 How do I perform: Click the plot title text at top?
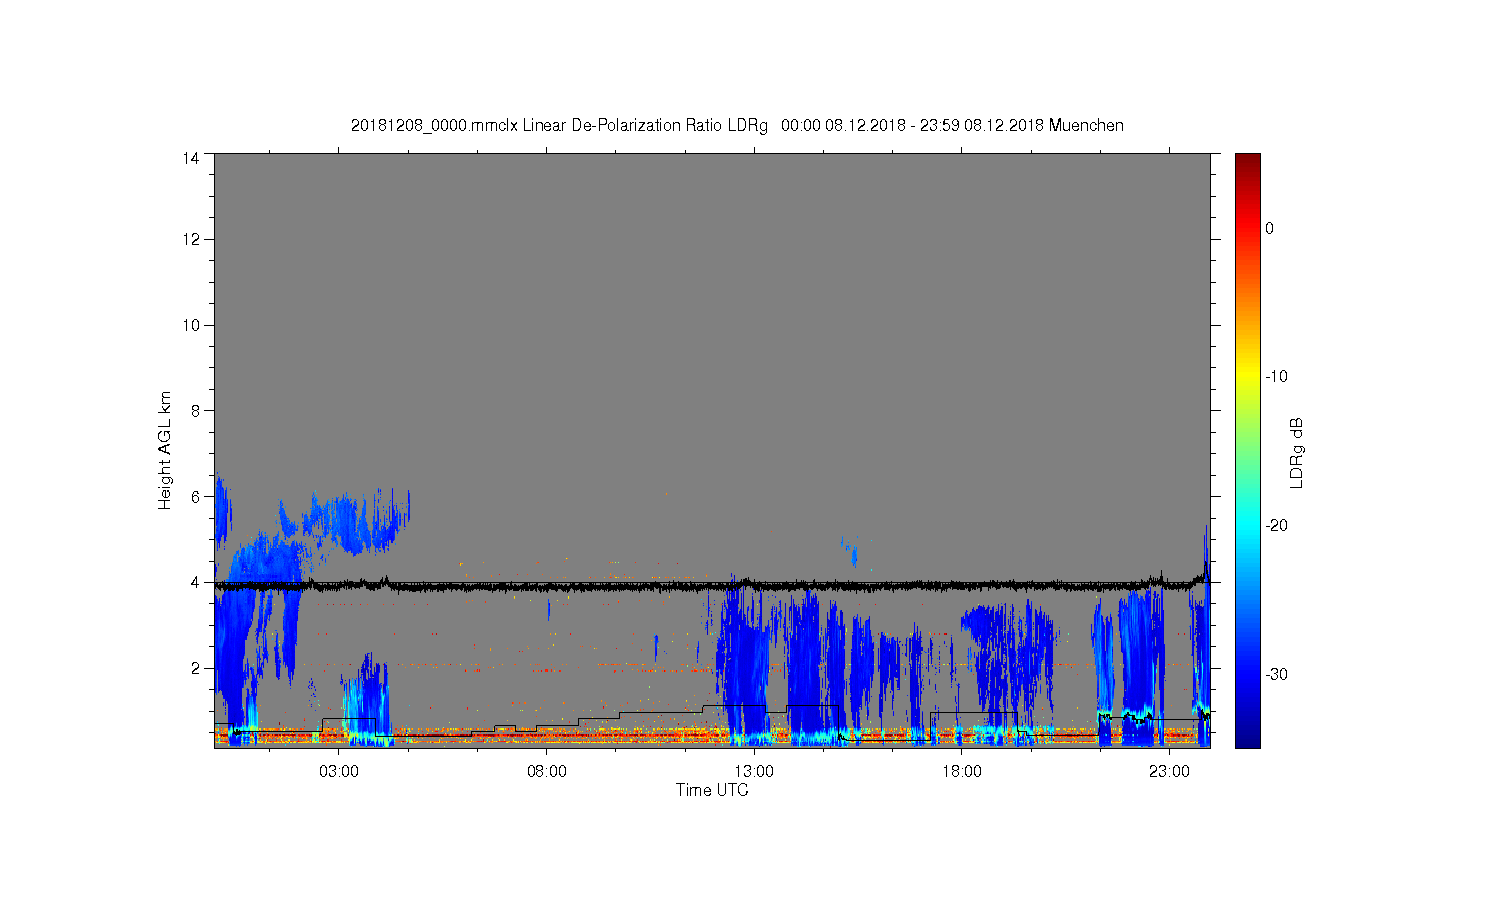coord(737,126)
